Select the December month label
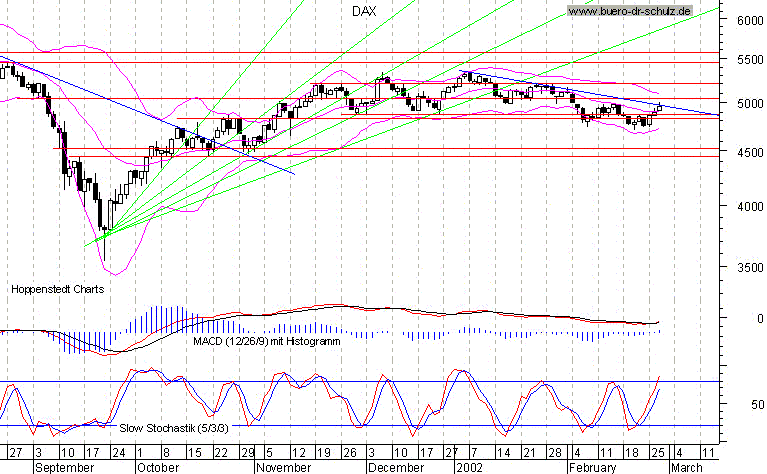 tap(396, 468)
